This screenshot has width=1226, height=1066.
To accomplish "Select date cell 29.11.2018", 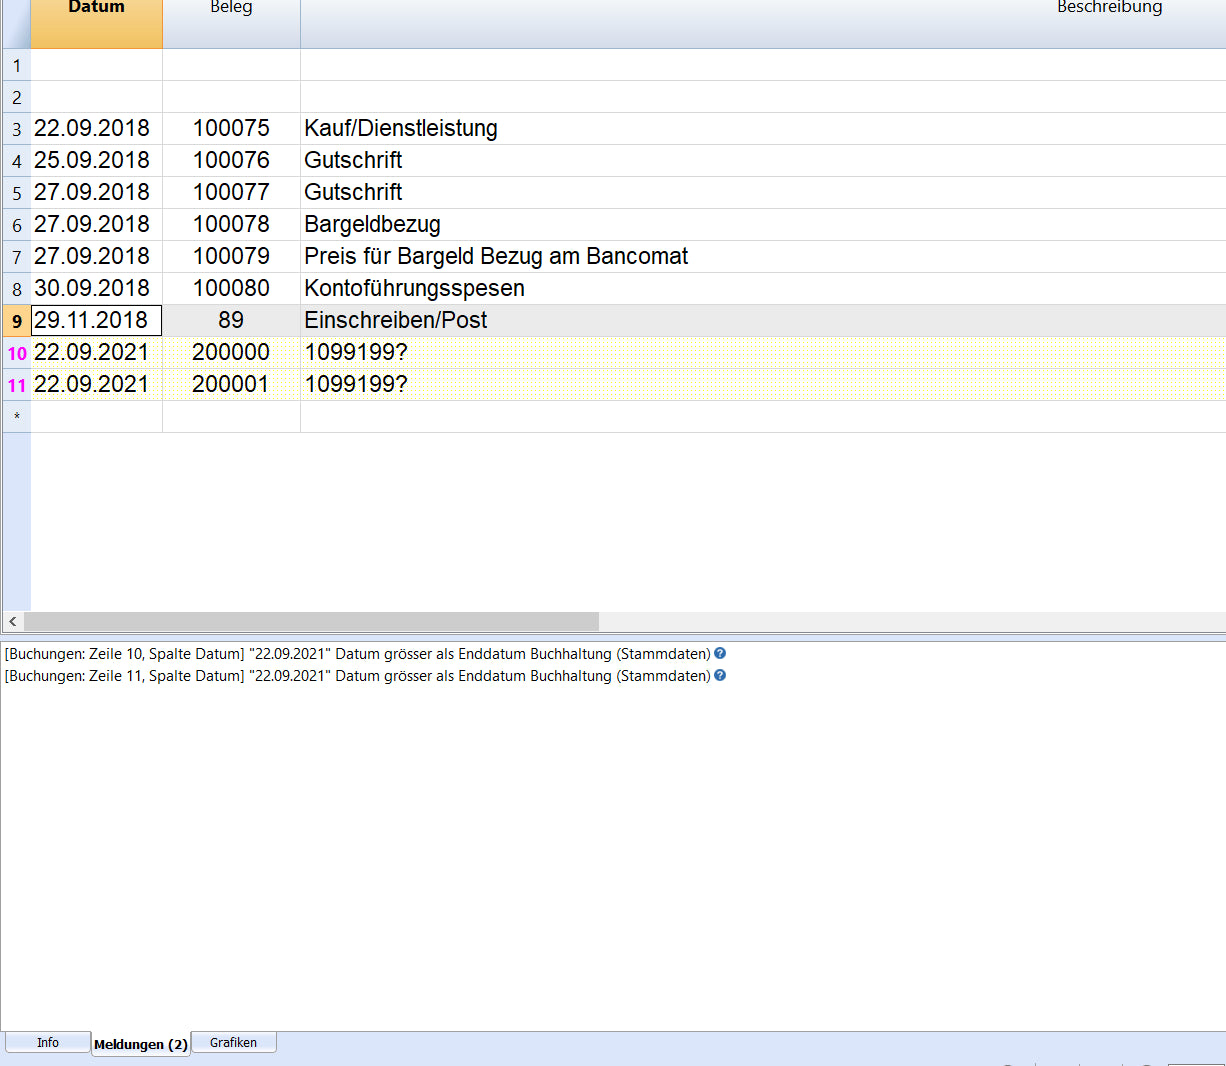I will coord(96,321).
